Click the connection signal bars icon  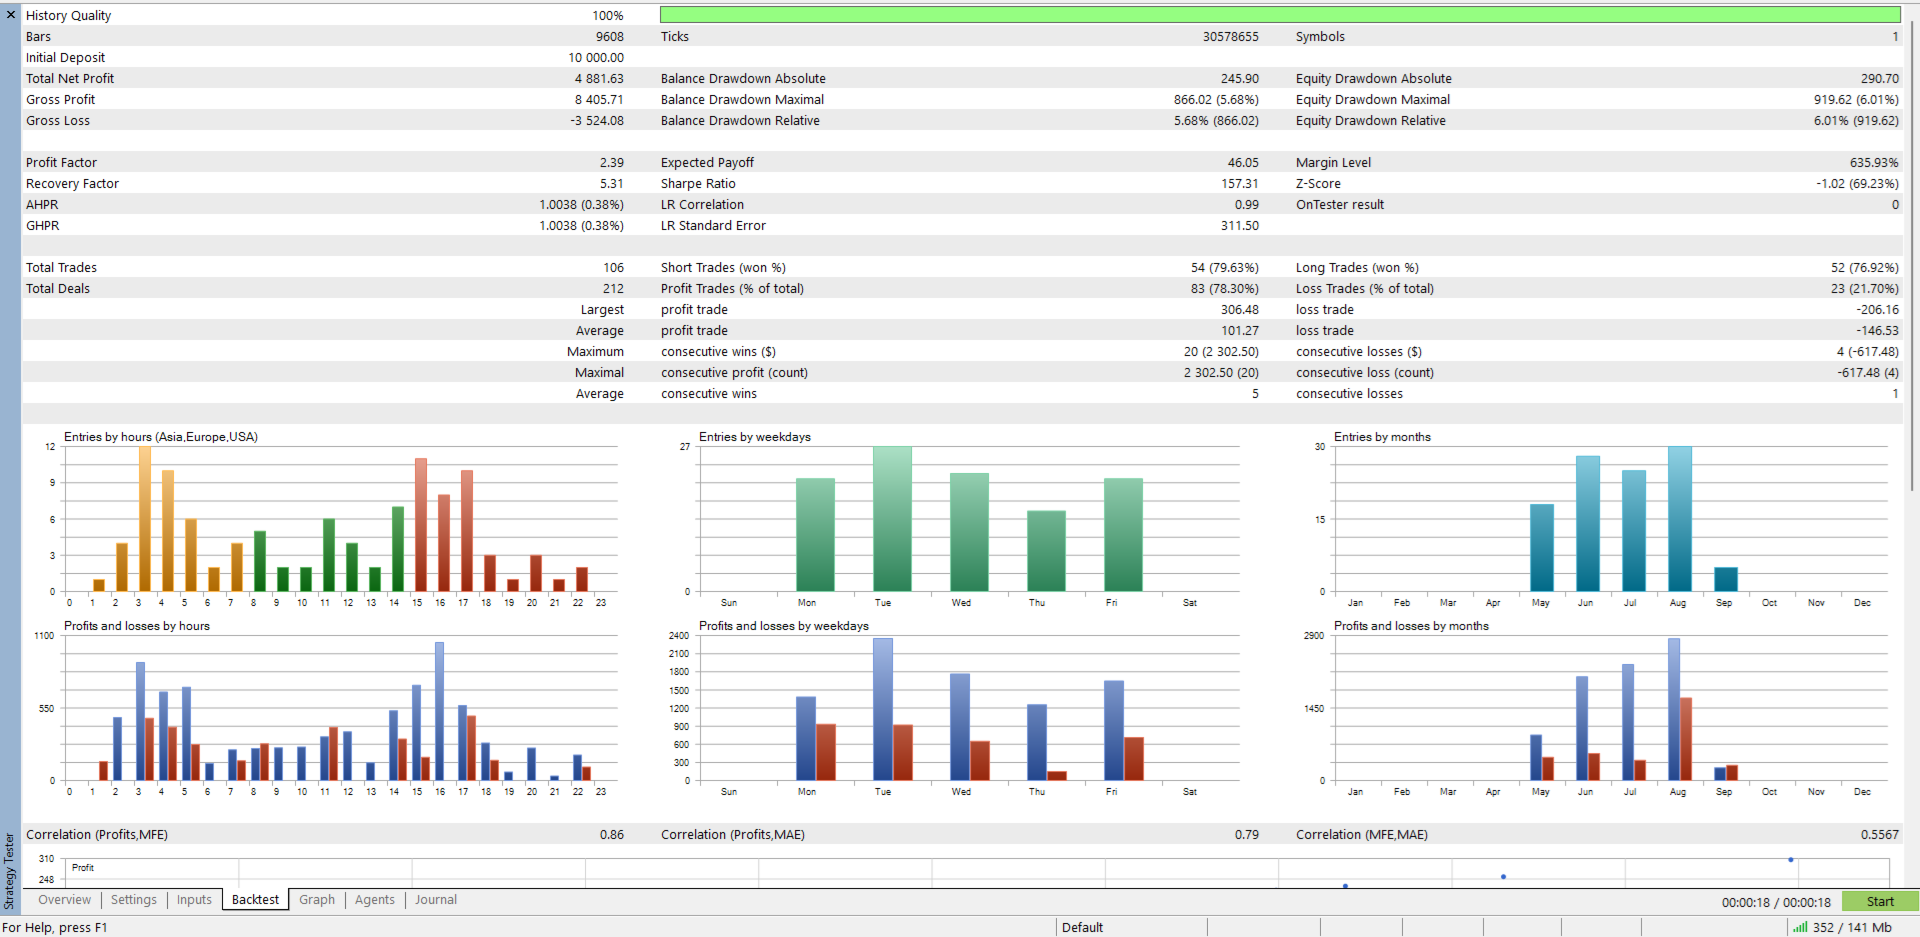(x=1800, y=927)
